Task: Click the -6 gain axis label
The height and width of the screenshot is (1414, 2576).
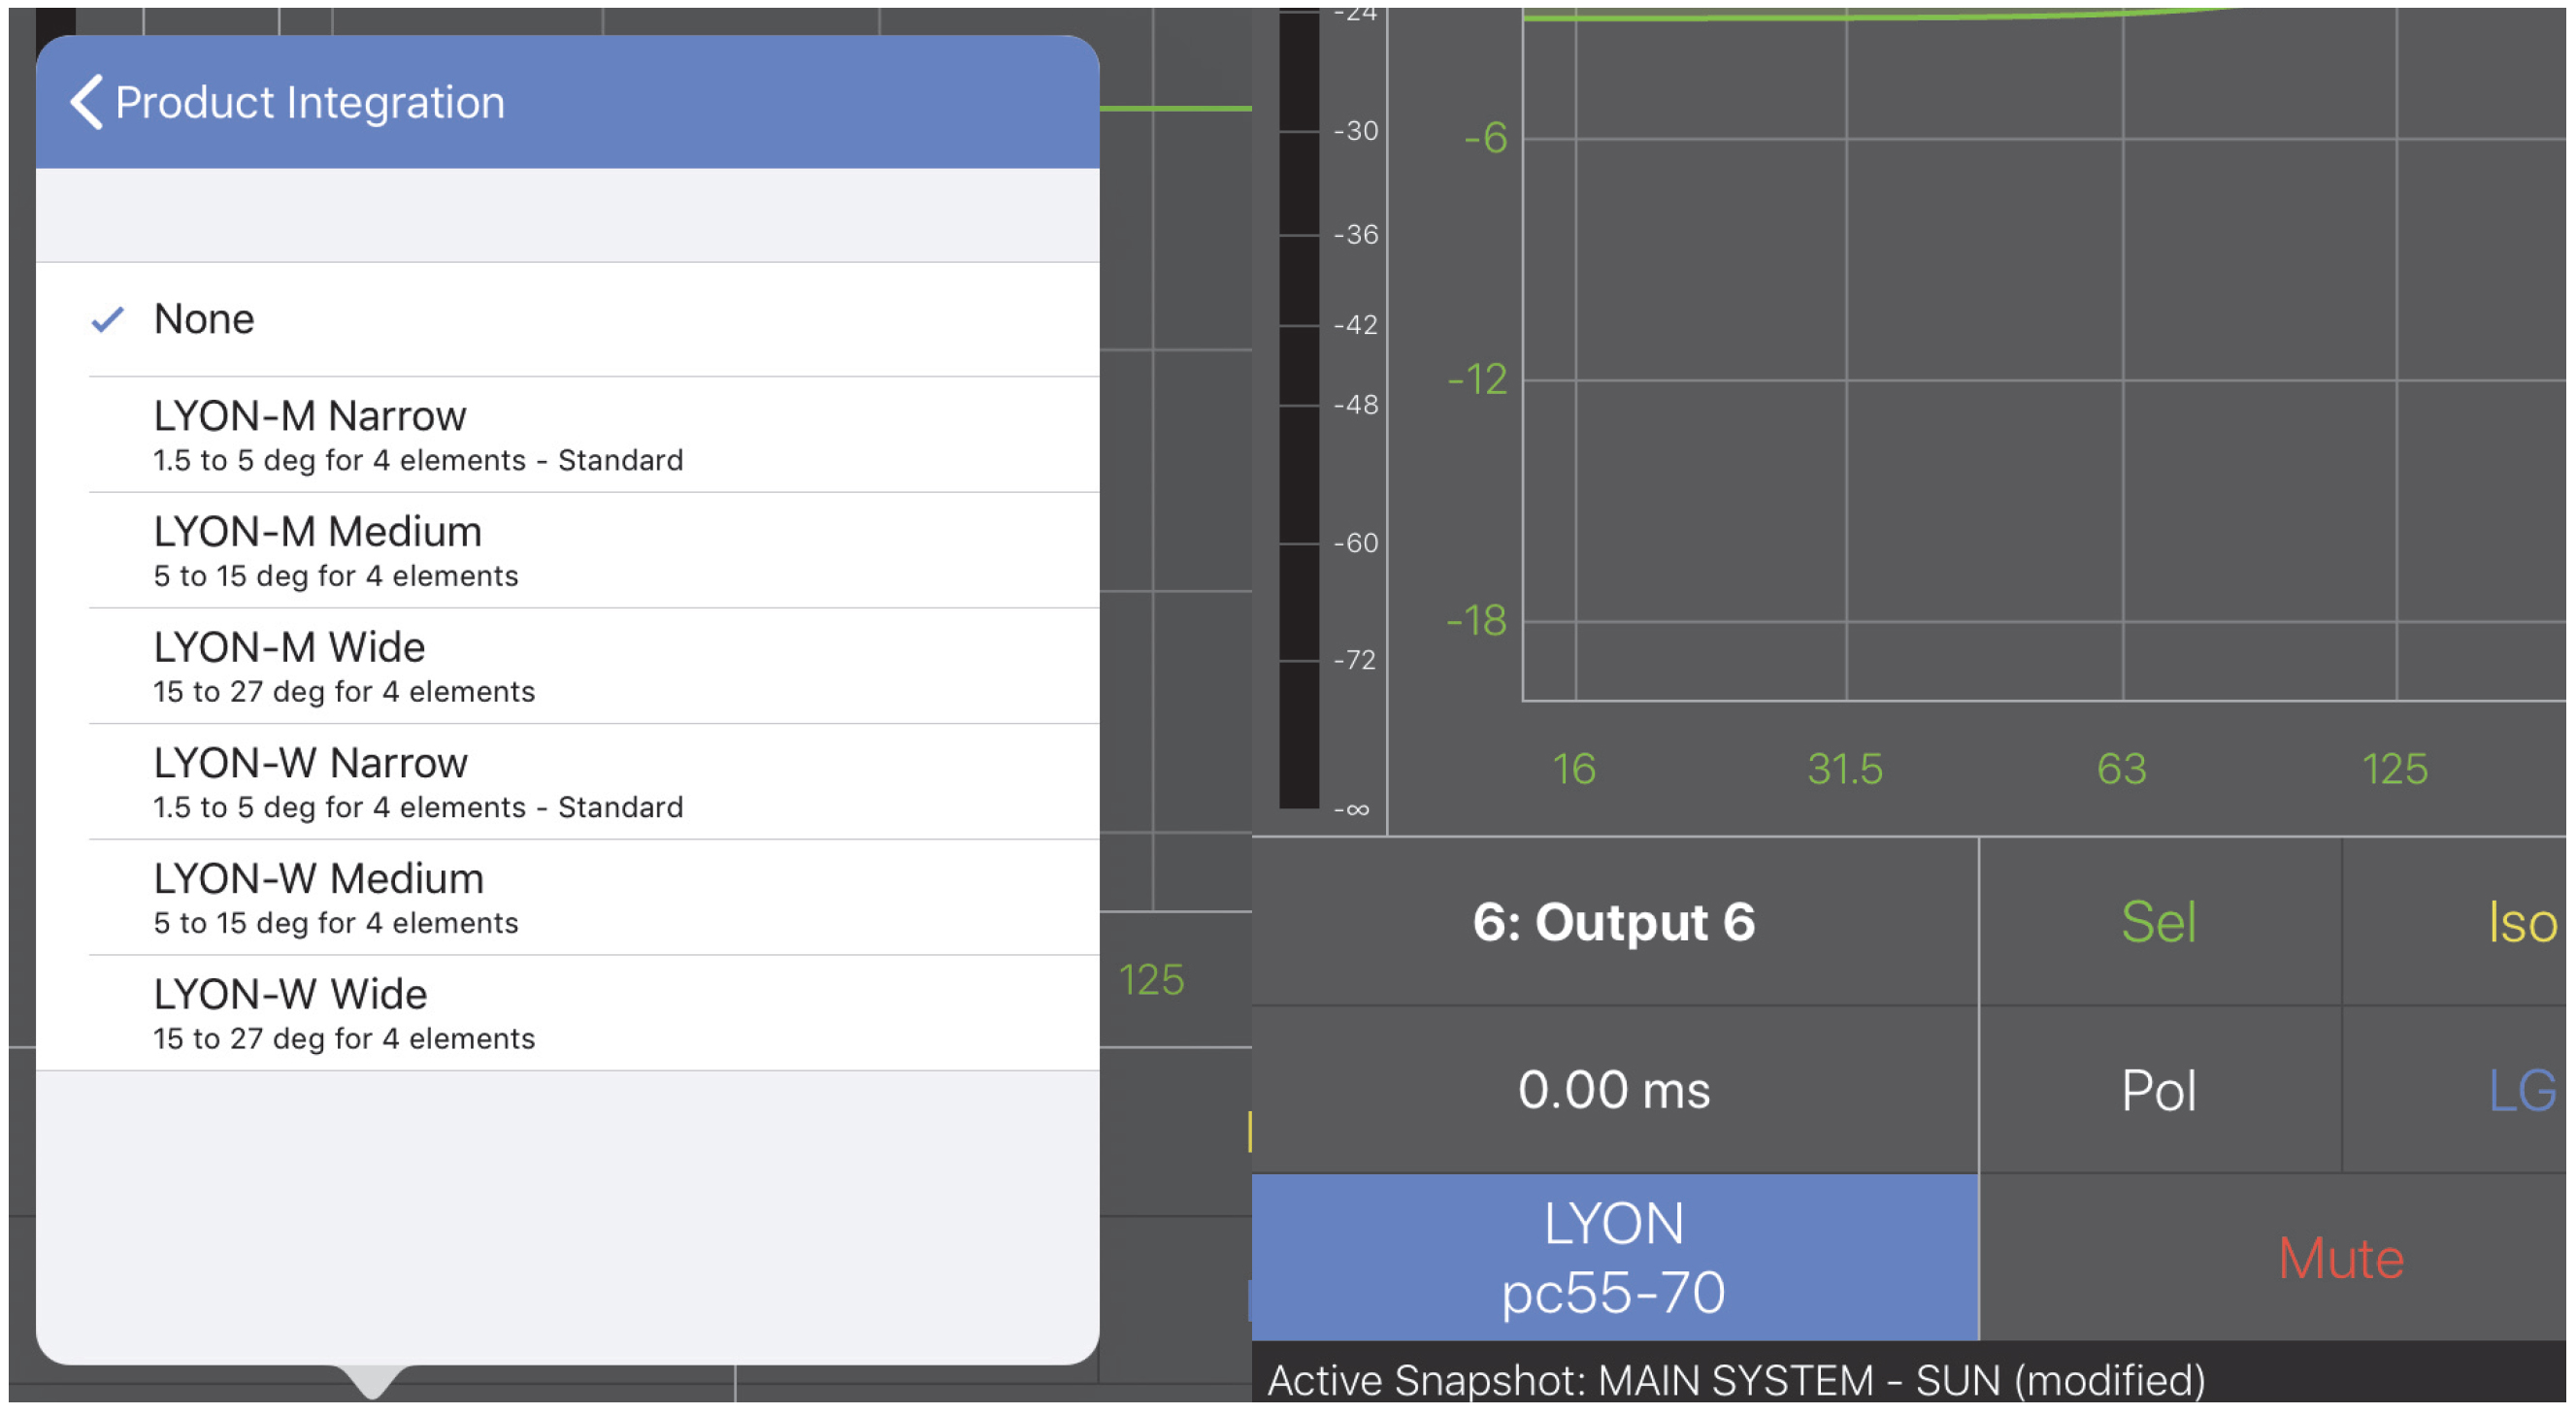Action: pos(1485,138)
